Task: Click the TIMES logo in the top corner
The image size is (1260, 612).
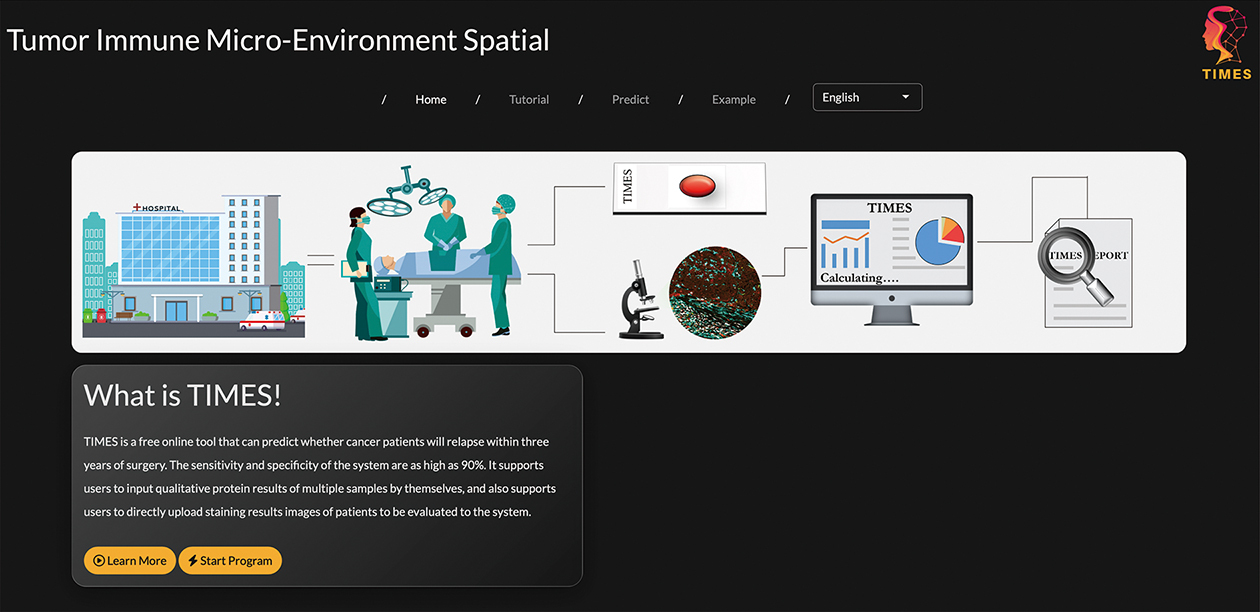Action: click(1226, 42)
